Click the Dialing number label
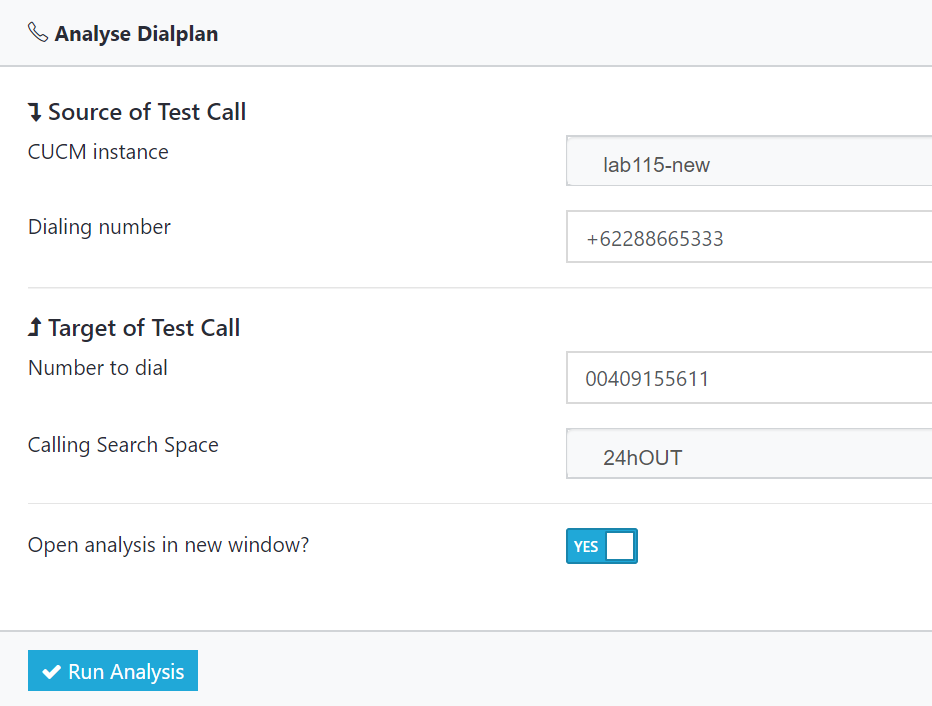This screenshot has height=706, width=932. point(99,227)
